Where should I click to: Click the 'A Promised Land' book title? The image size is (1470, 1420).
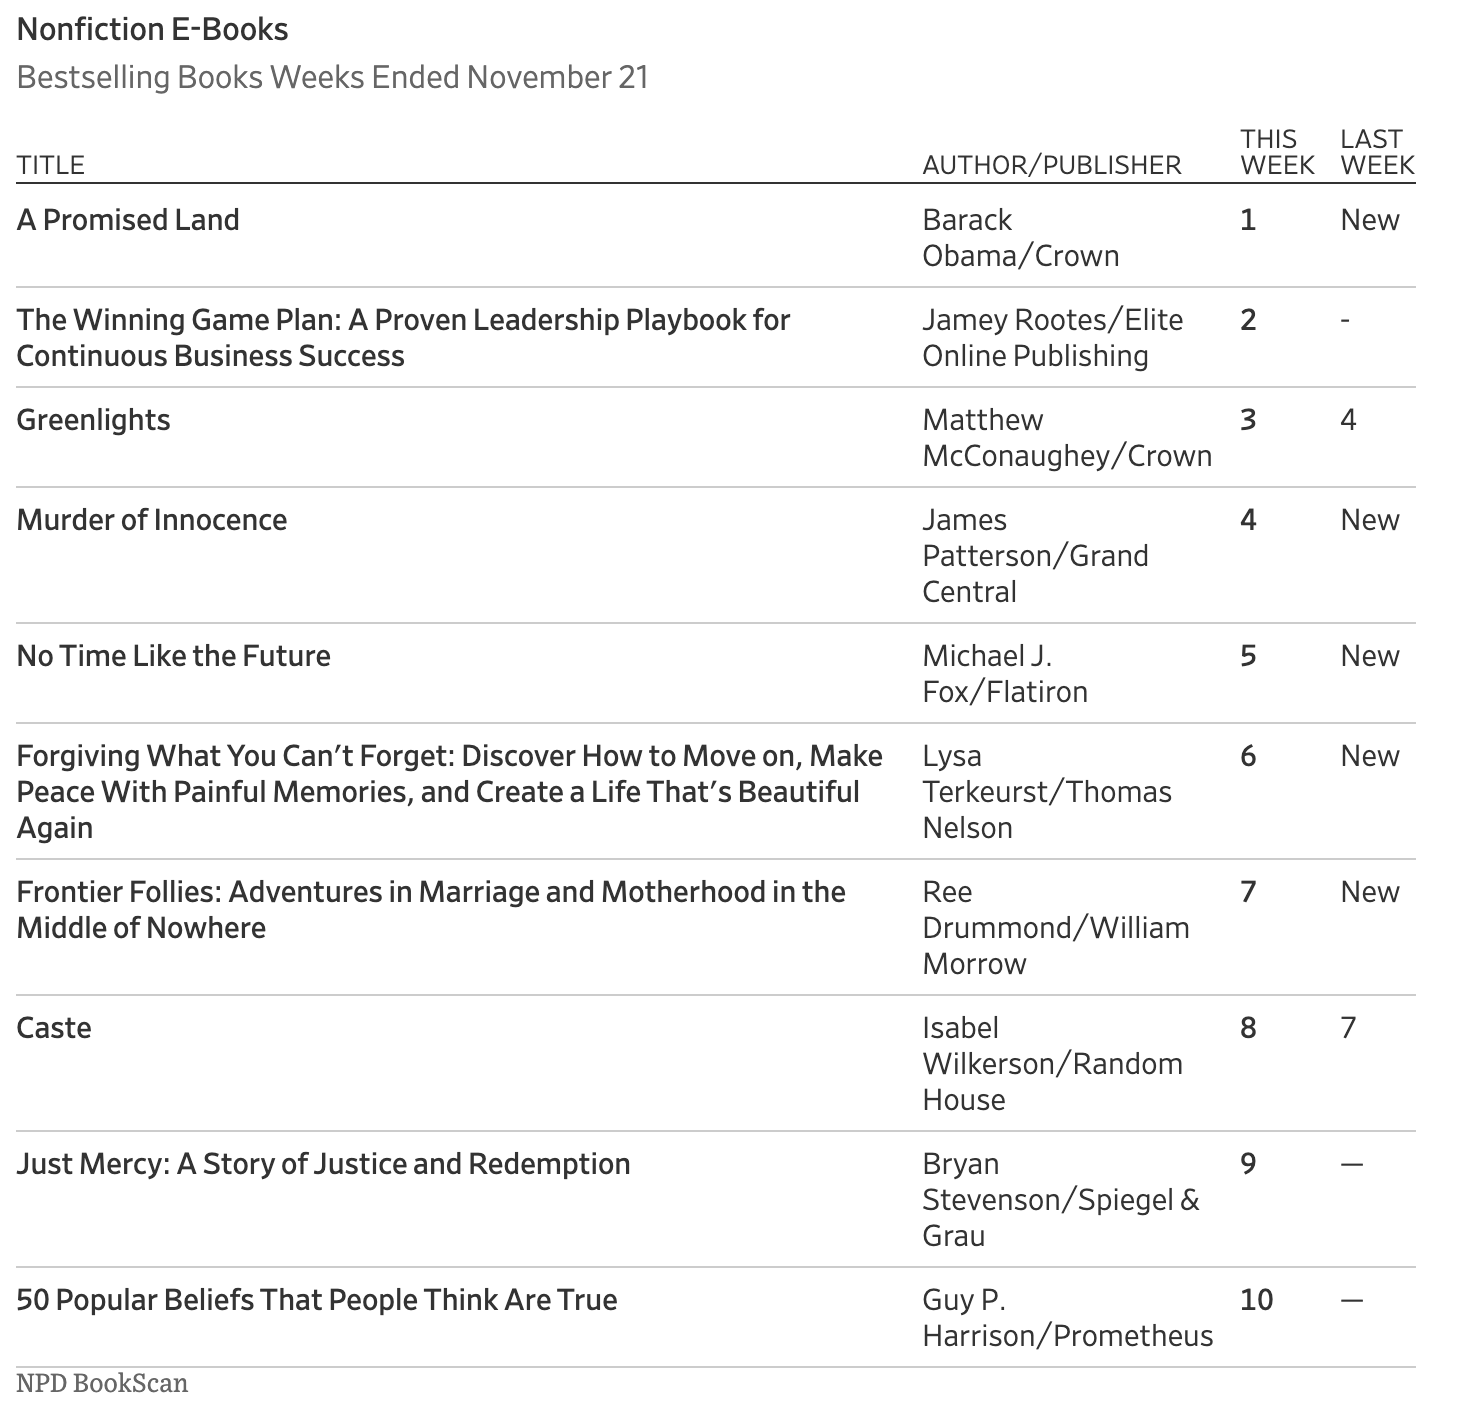pyautogui.click(x=128, y=220)
